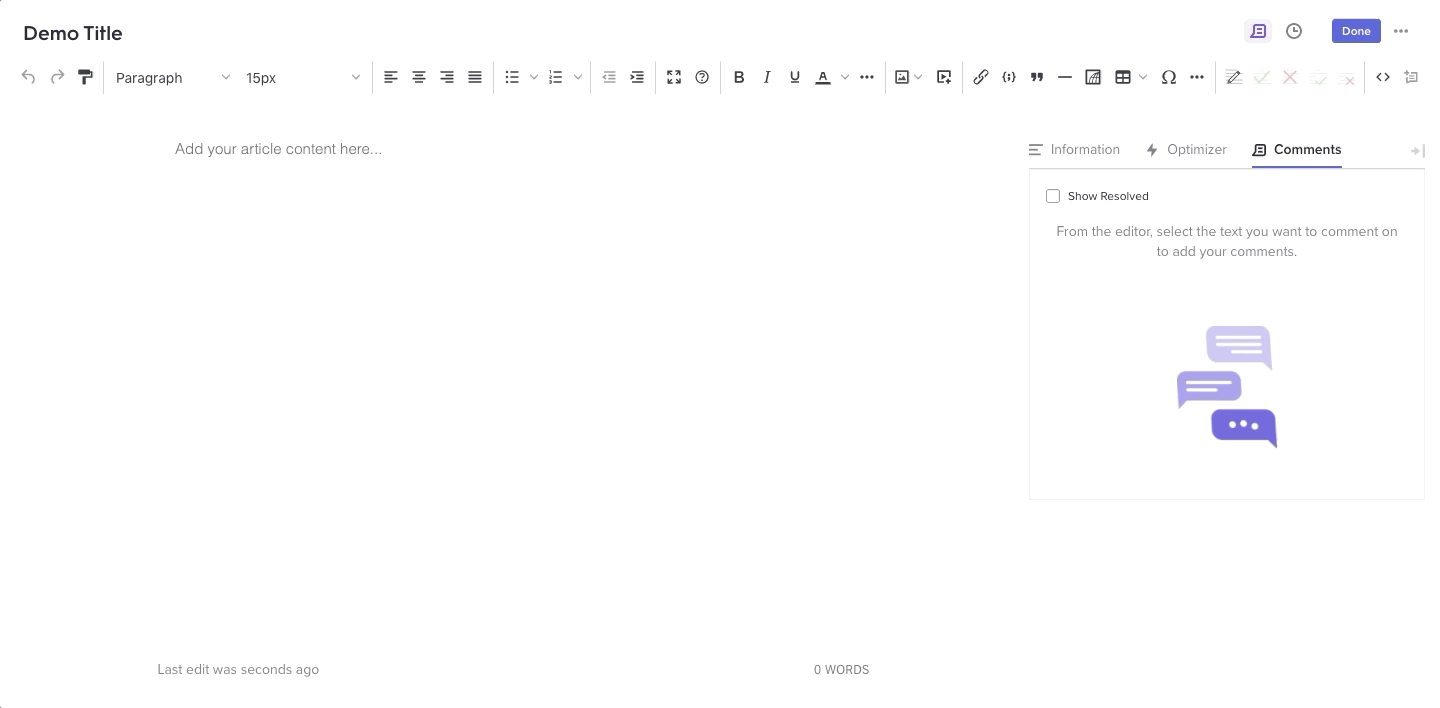Switch to the Optimizer tab
This screenshot has height=708, width=1440.
click(x=1186, y=149)
